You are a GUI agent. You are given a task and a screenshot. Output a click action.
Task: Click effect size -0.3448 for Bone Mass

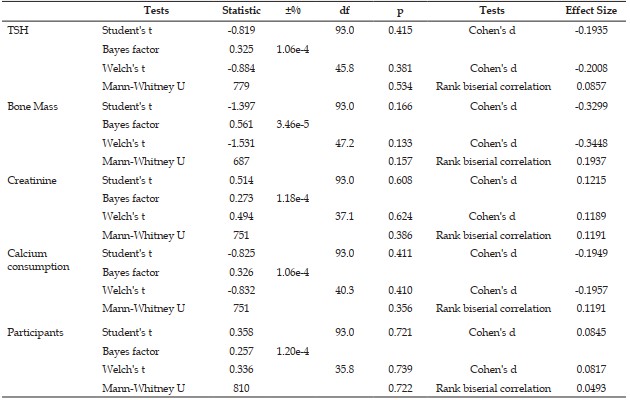(591, 143)
